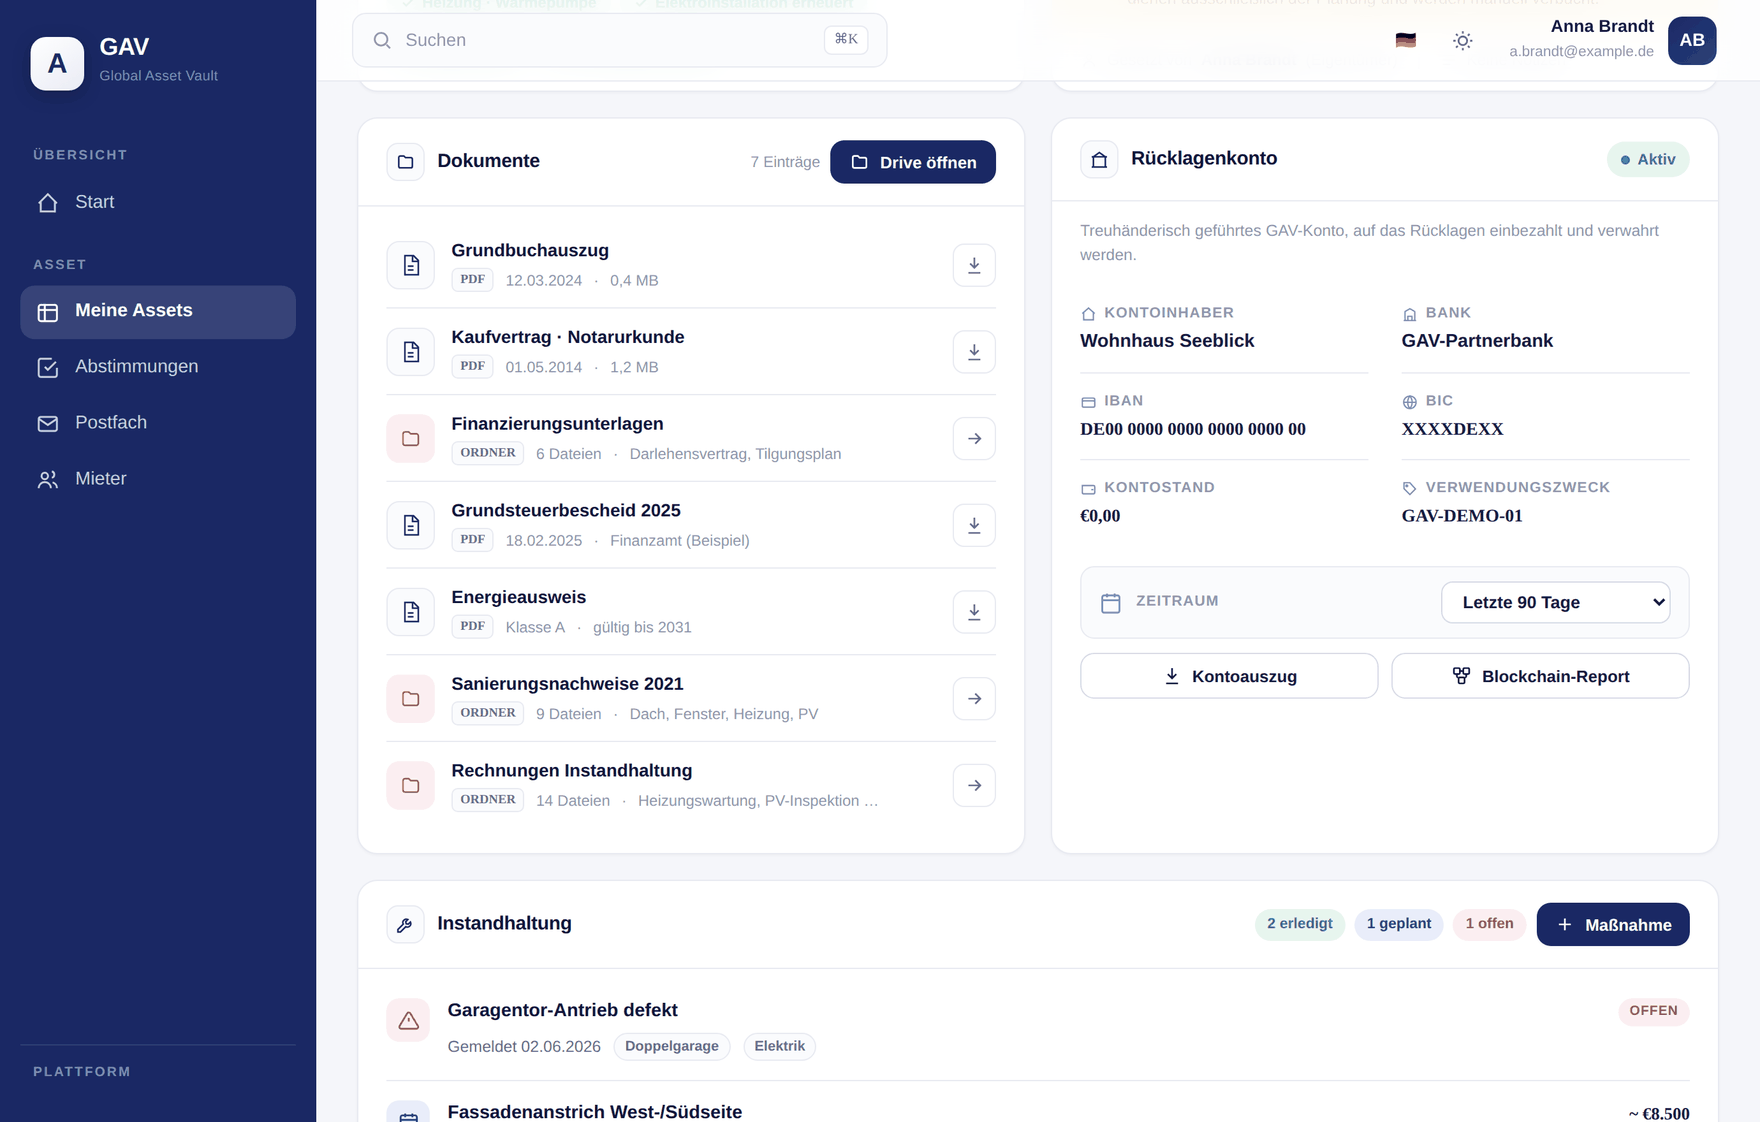Screen dimensions: 1760x1122
Task: Click a.brandt@example.de email text
Action: pos(1581,51)
